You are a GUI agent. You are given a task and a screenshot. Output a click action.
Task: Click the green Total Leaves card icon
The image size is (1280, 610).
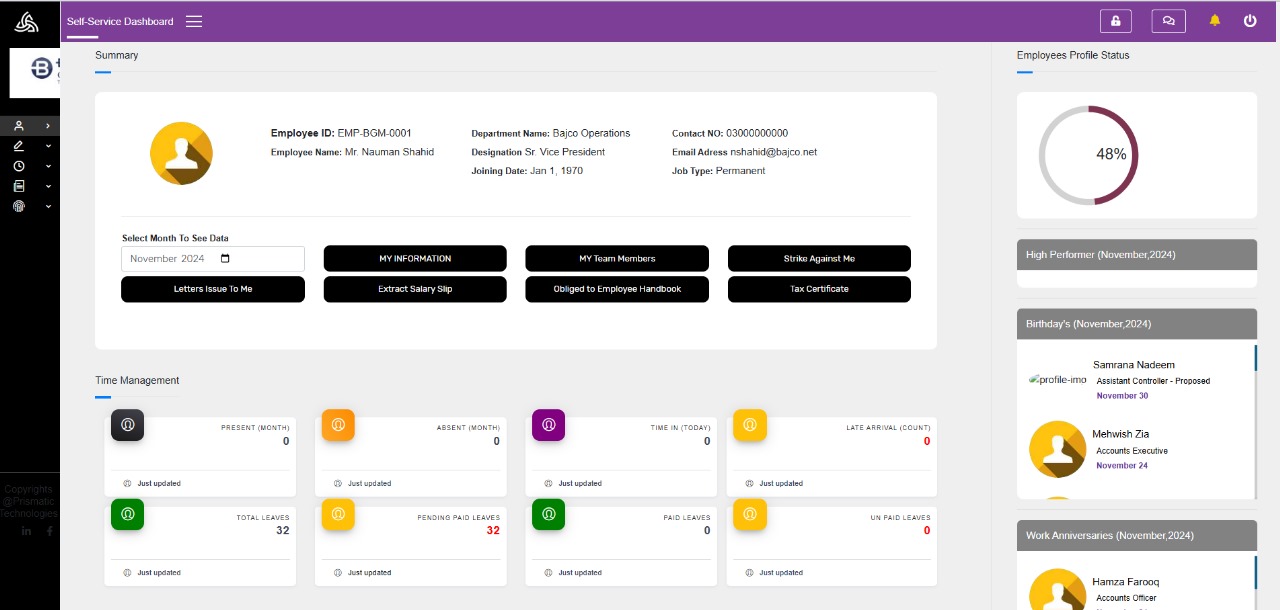point(128,514)
